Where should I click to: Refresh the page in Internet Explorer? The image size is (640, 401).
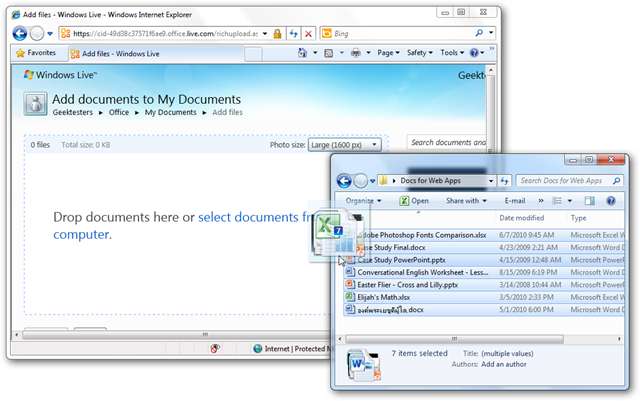click(x=293, y=34)
